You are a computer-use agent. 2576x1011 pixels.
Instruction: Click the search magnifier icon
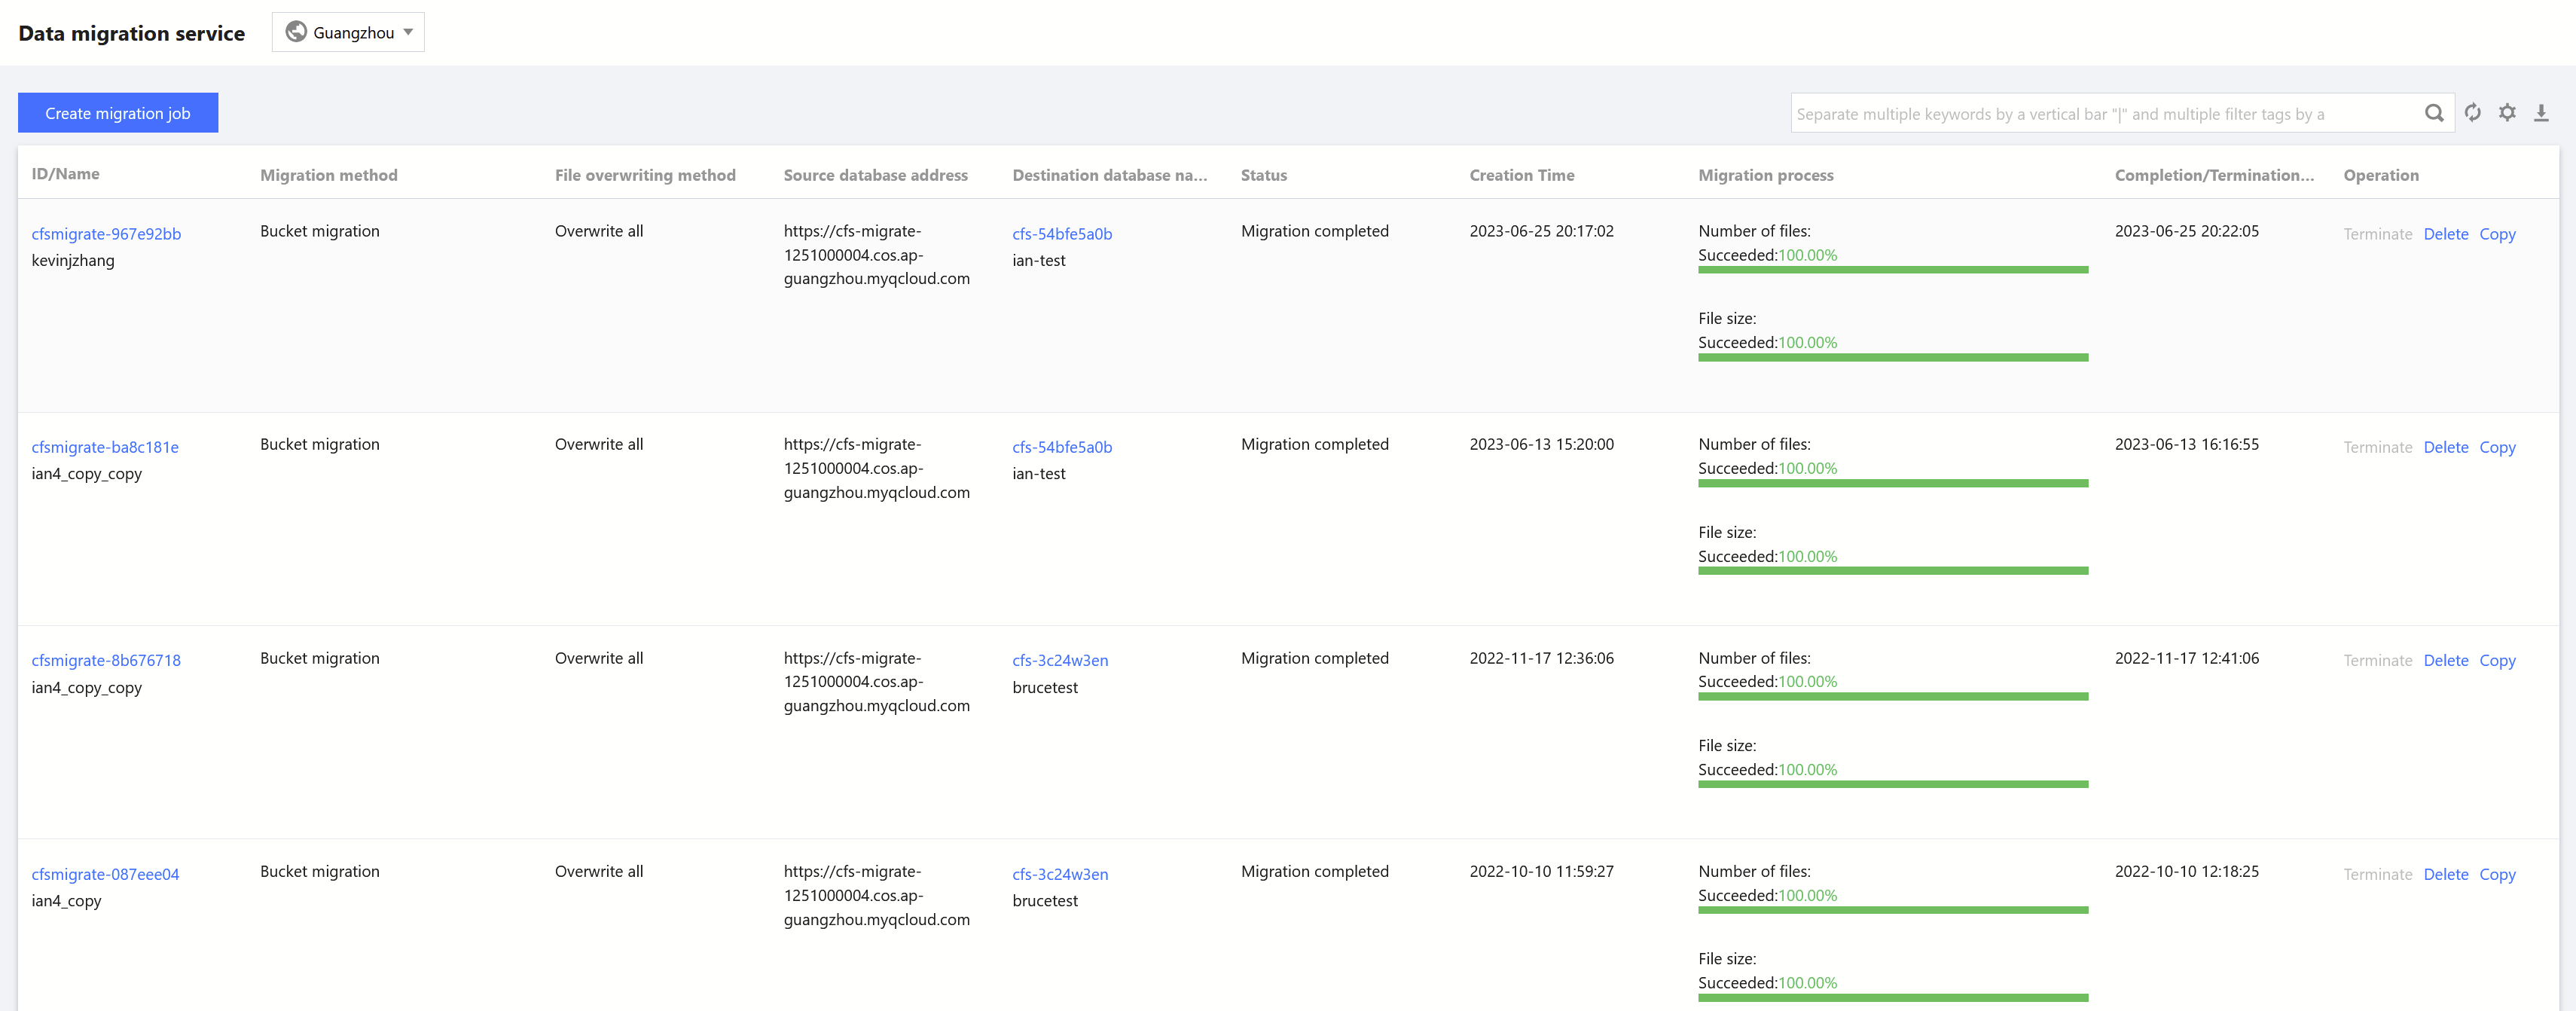point(2433,113)
